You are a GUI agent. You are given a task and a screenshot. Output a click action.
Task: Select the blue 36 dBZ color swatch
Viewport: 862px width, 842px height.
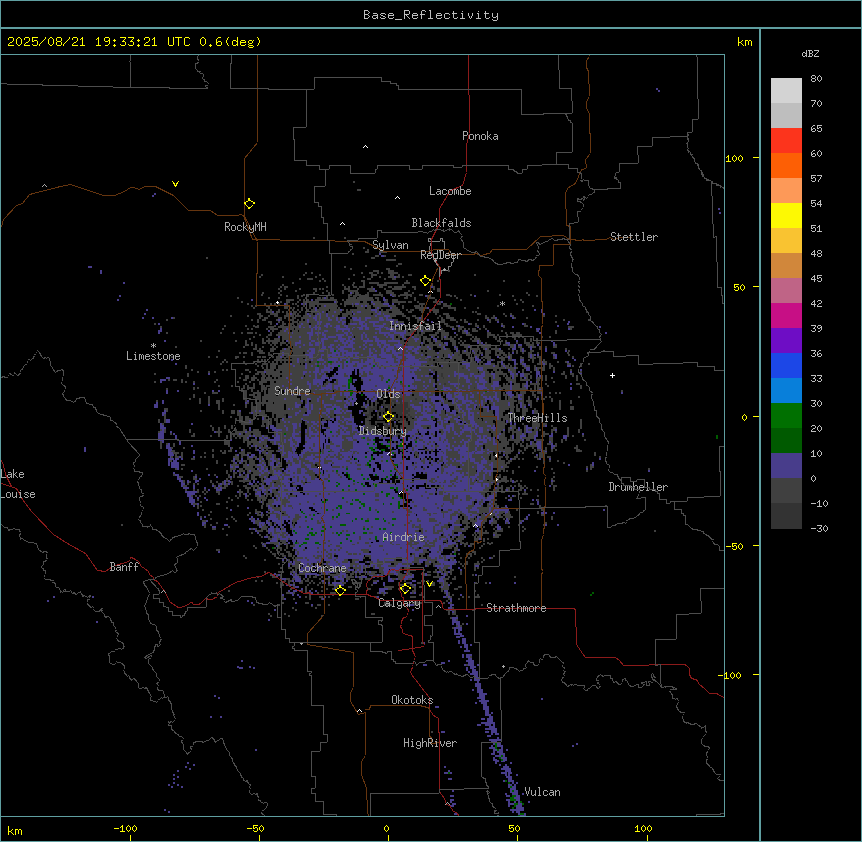(786, 365)
